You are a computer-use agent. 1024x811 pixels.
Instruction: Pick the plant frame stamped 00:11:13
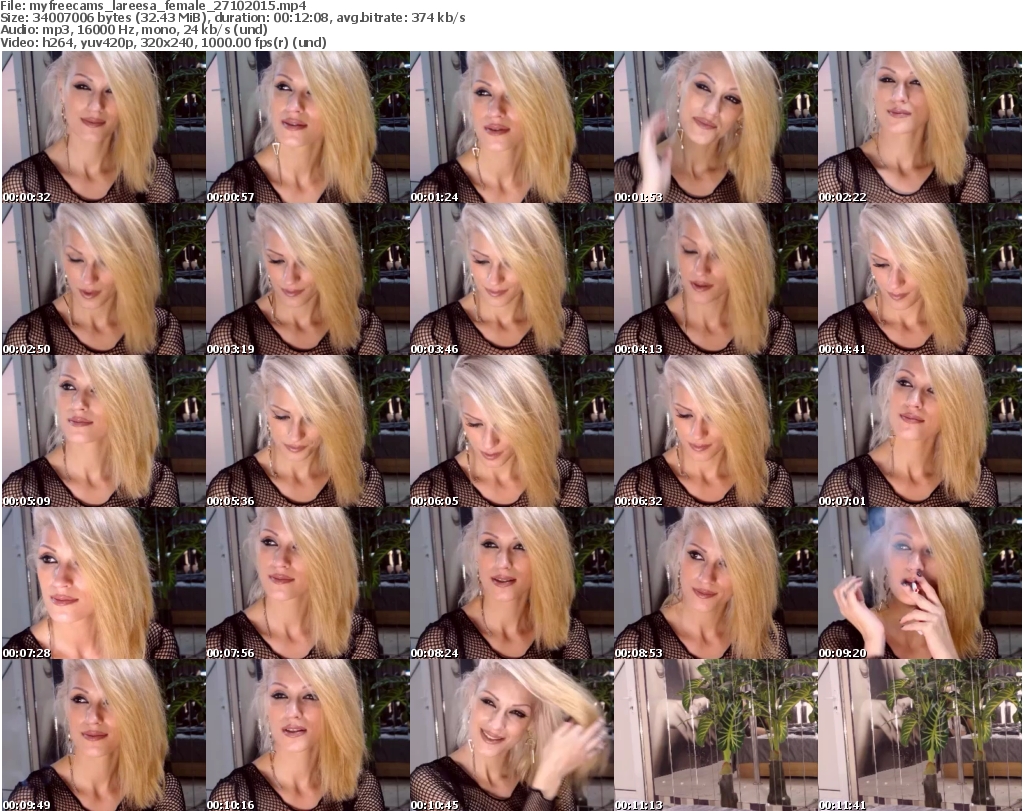coord(716,735)
